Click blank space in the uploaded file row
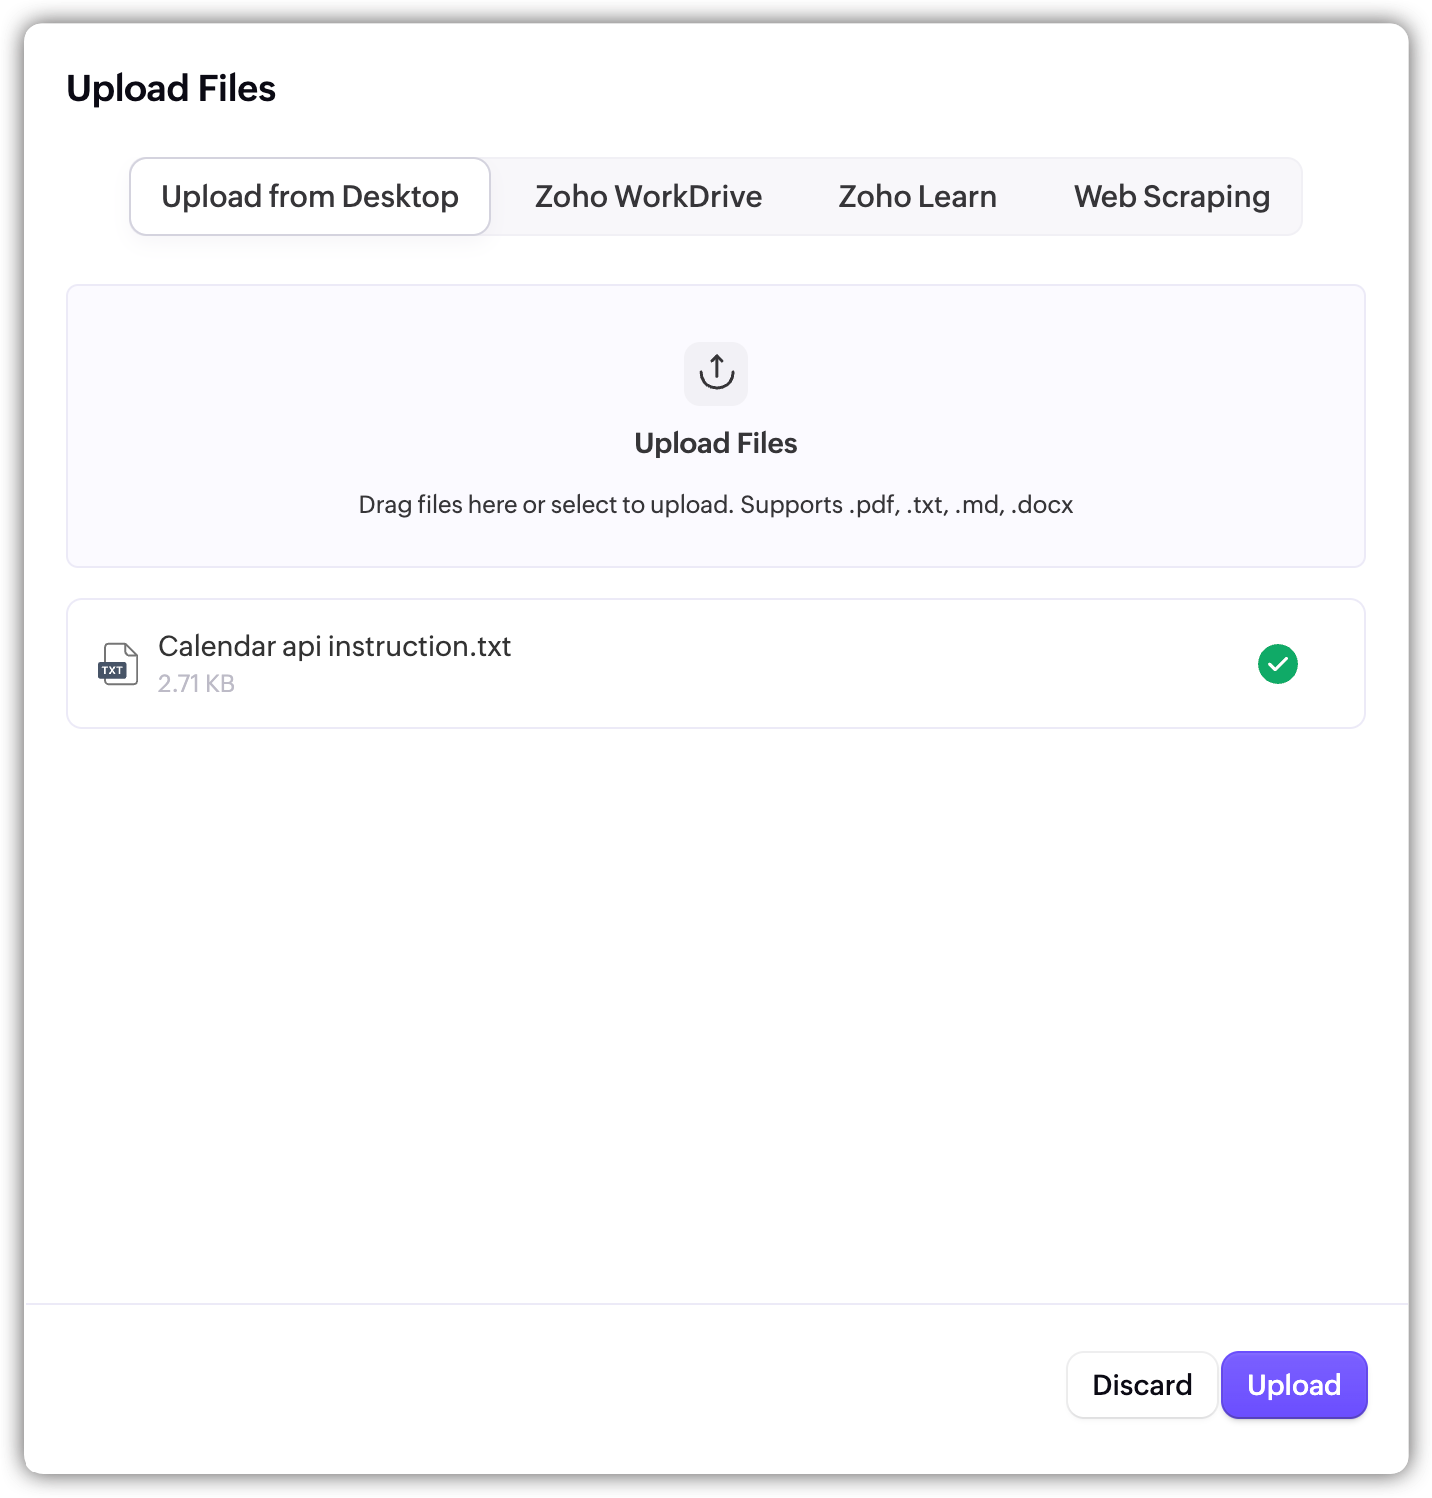 click(x=850, y=664)
